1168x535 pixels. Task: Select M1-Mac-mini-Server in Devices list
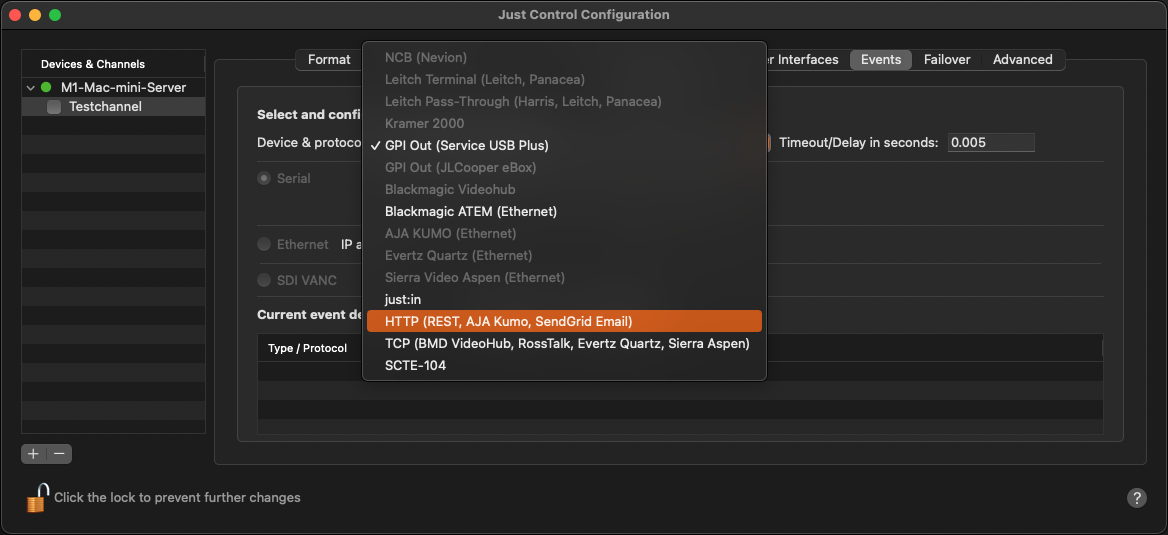113,87
